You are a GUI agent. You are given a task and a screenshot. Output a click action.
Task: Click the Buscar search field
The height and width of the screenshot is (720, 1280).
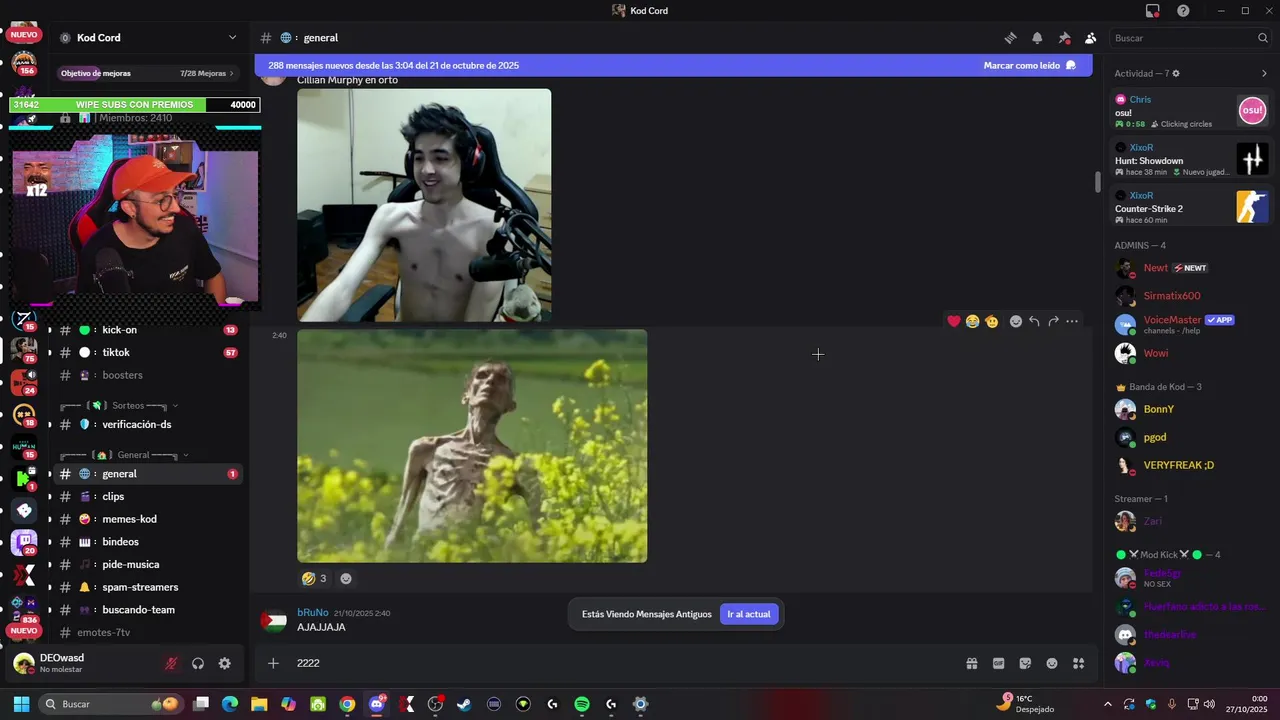coord(1190,38)
